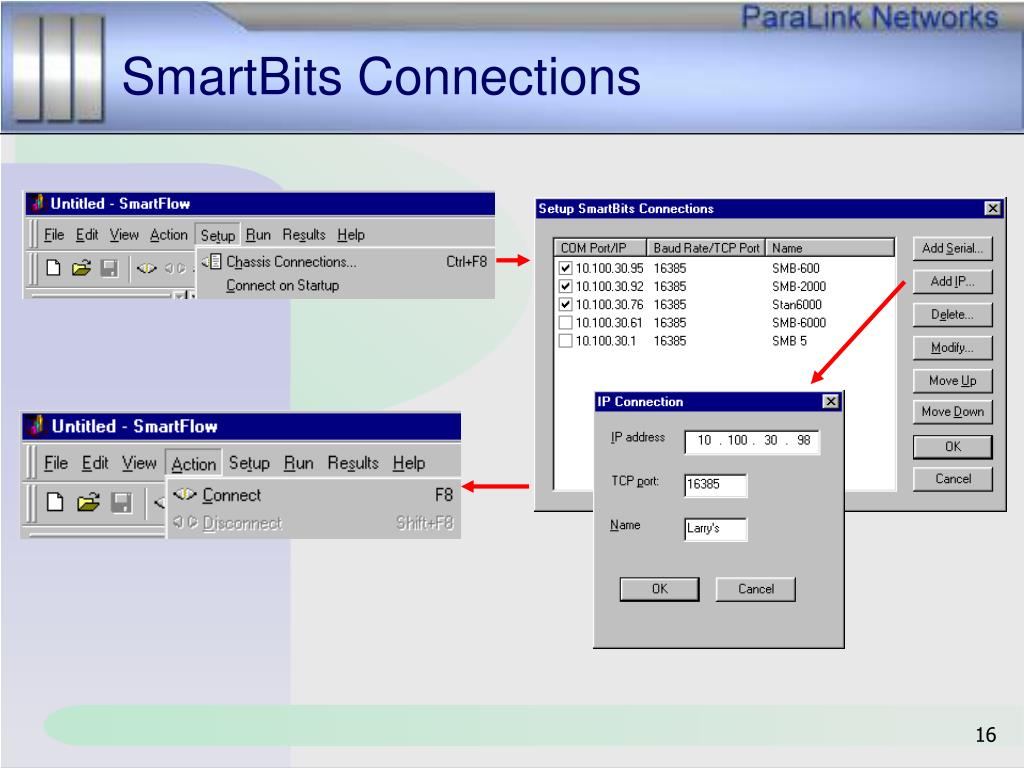
Task: Click Connect icon in upper SmartFlow toolbar
Action: pos(146,268)
